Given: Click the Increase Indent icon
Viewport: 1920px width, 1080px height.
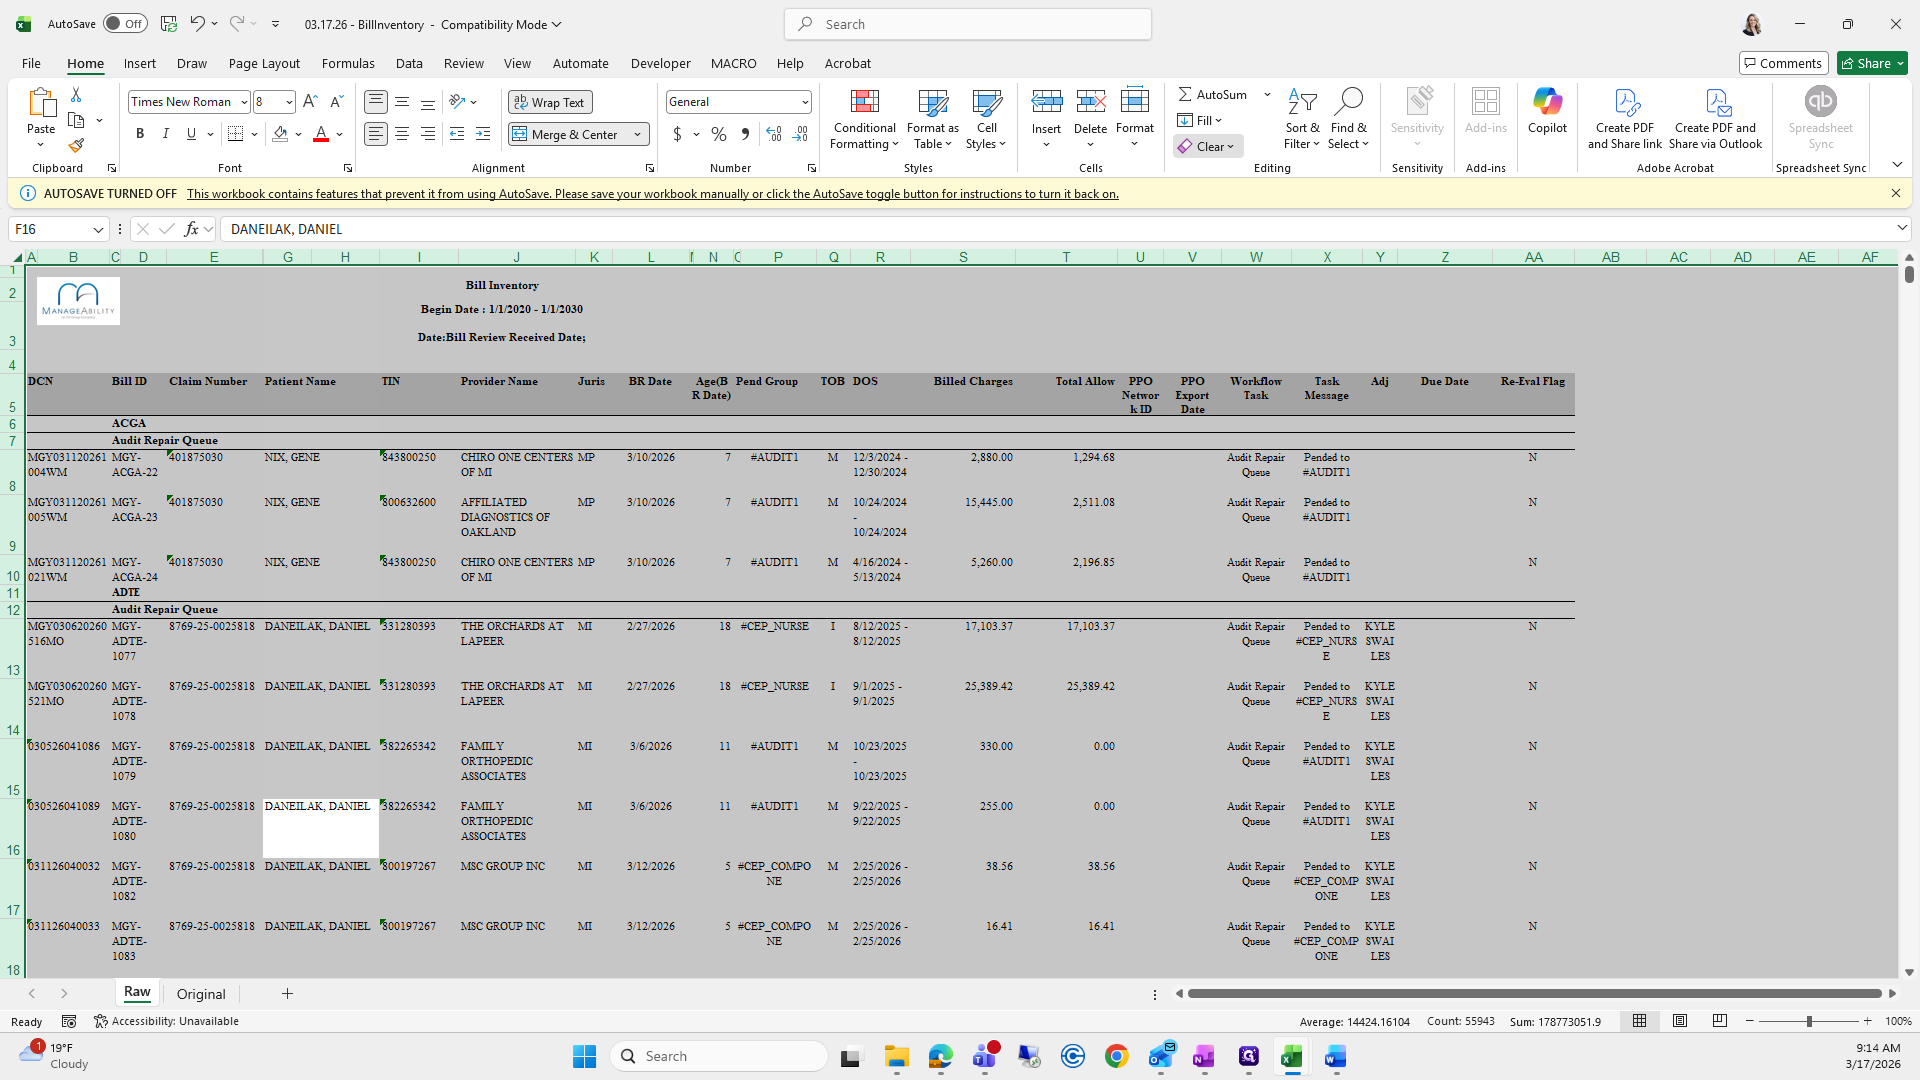Looking at the screenshot, I should pos(483,134).
